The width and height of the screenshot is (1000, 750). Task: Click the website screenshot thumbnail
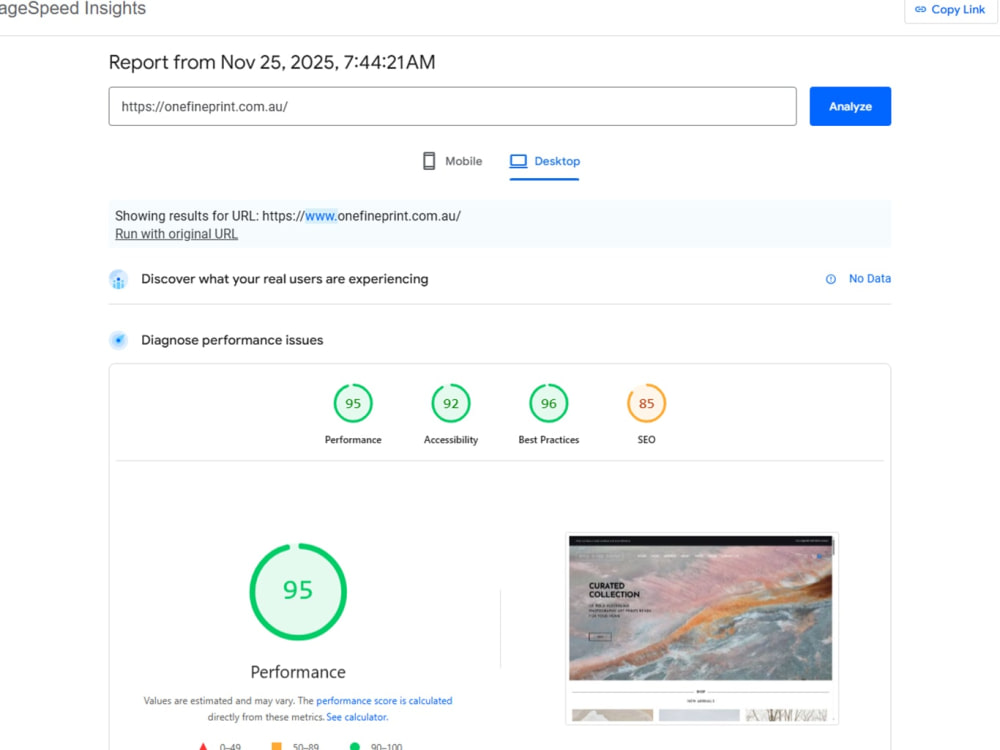click(x=702, y=629)
